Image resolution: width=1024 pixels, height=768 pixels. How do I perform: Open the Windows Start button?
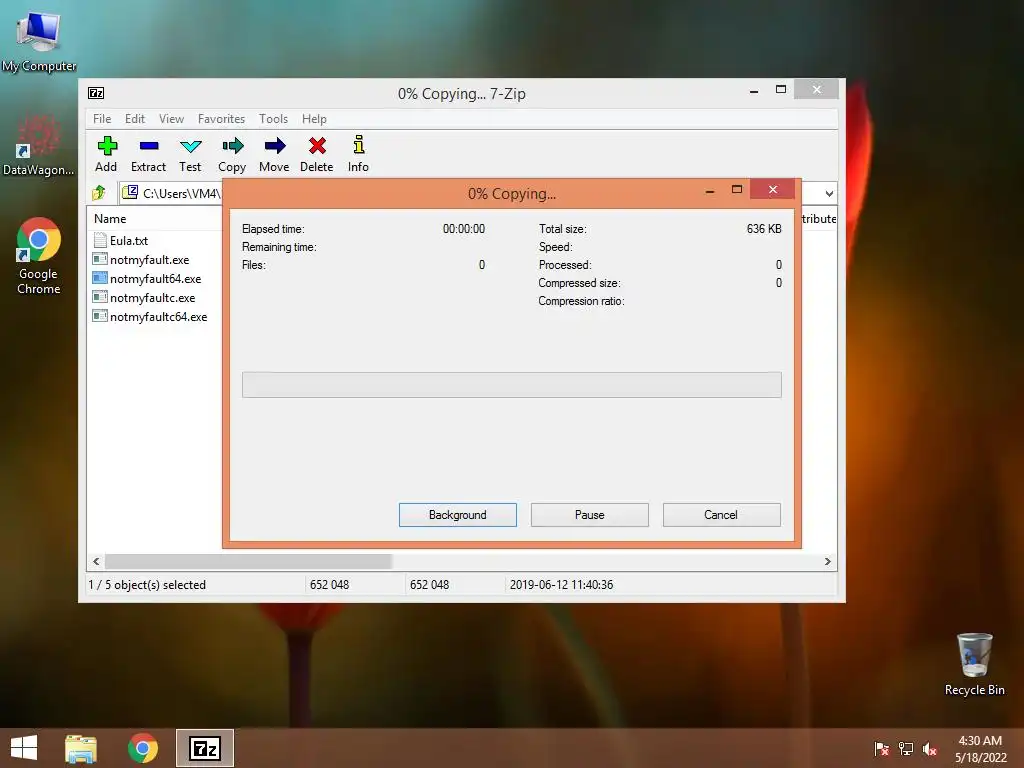[24, 748]
